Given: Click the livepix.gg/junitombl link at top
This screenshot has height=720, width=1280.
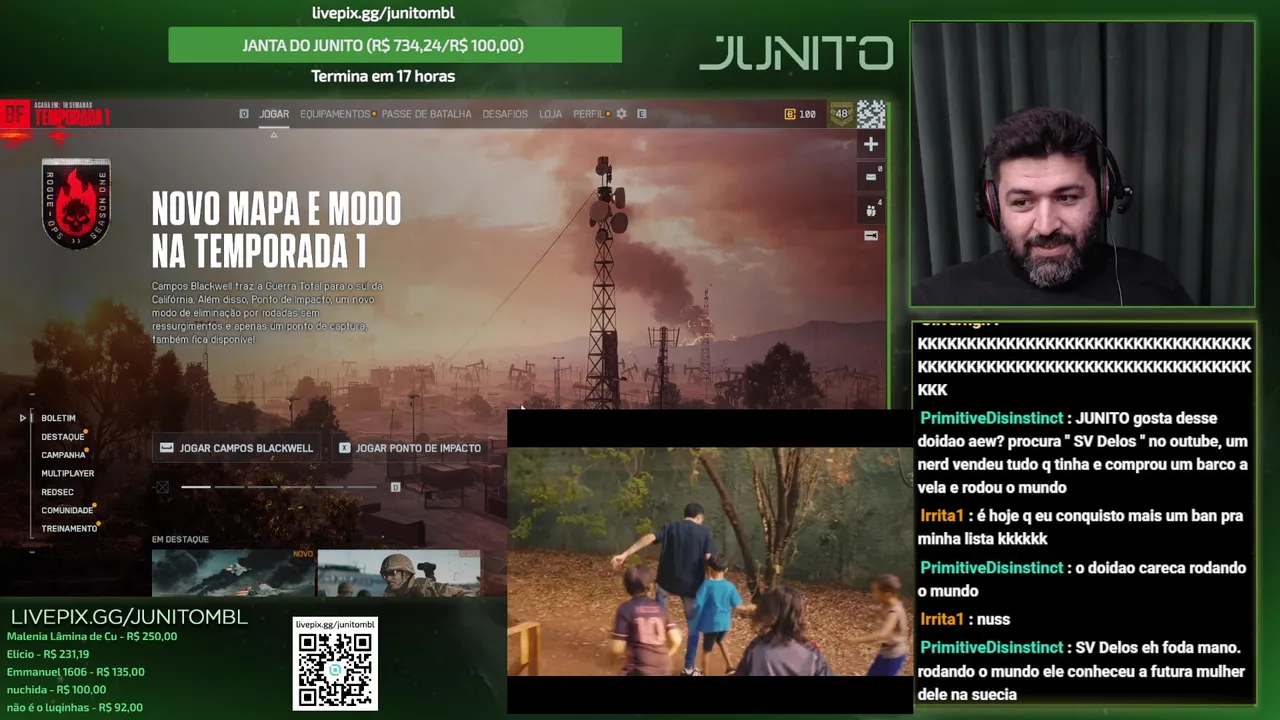Looking at the screenshot, I should tap(383, 13).
